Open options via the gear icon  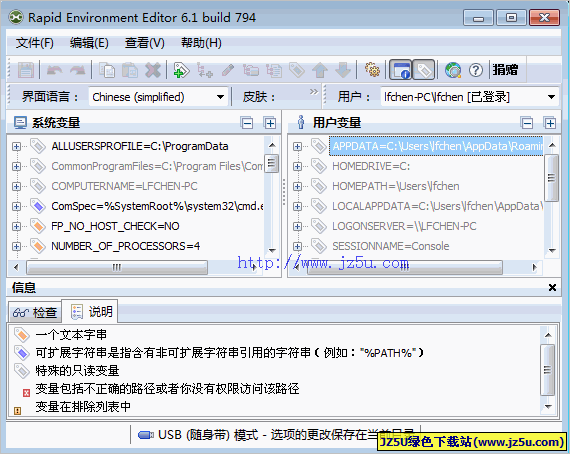point(372,70)
